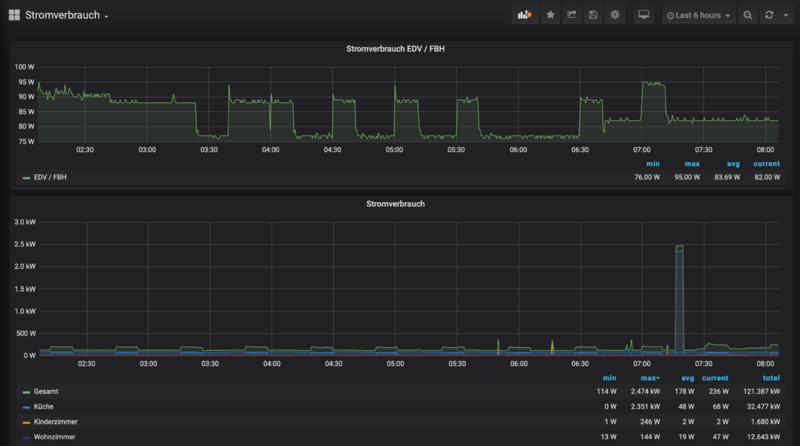
Task: Expand the refresh interval dropdown arrow
Action: (785, 15)
